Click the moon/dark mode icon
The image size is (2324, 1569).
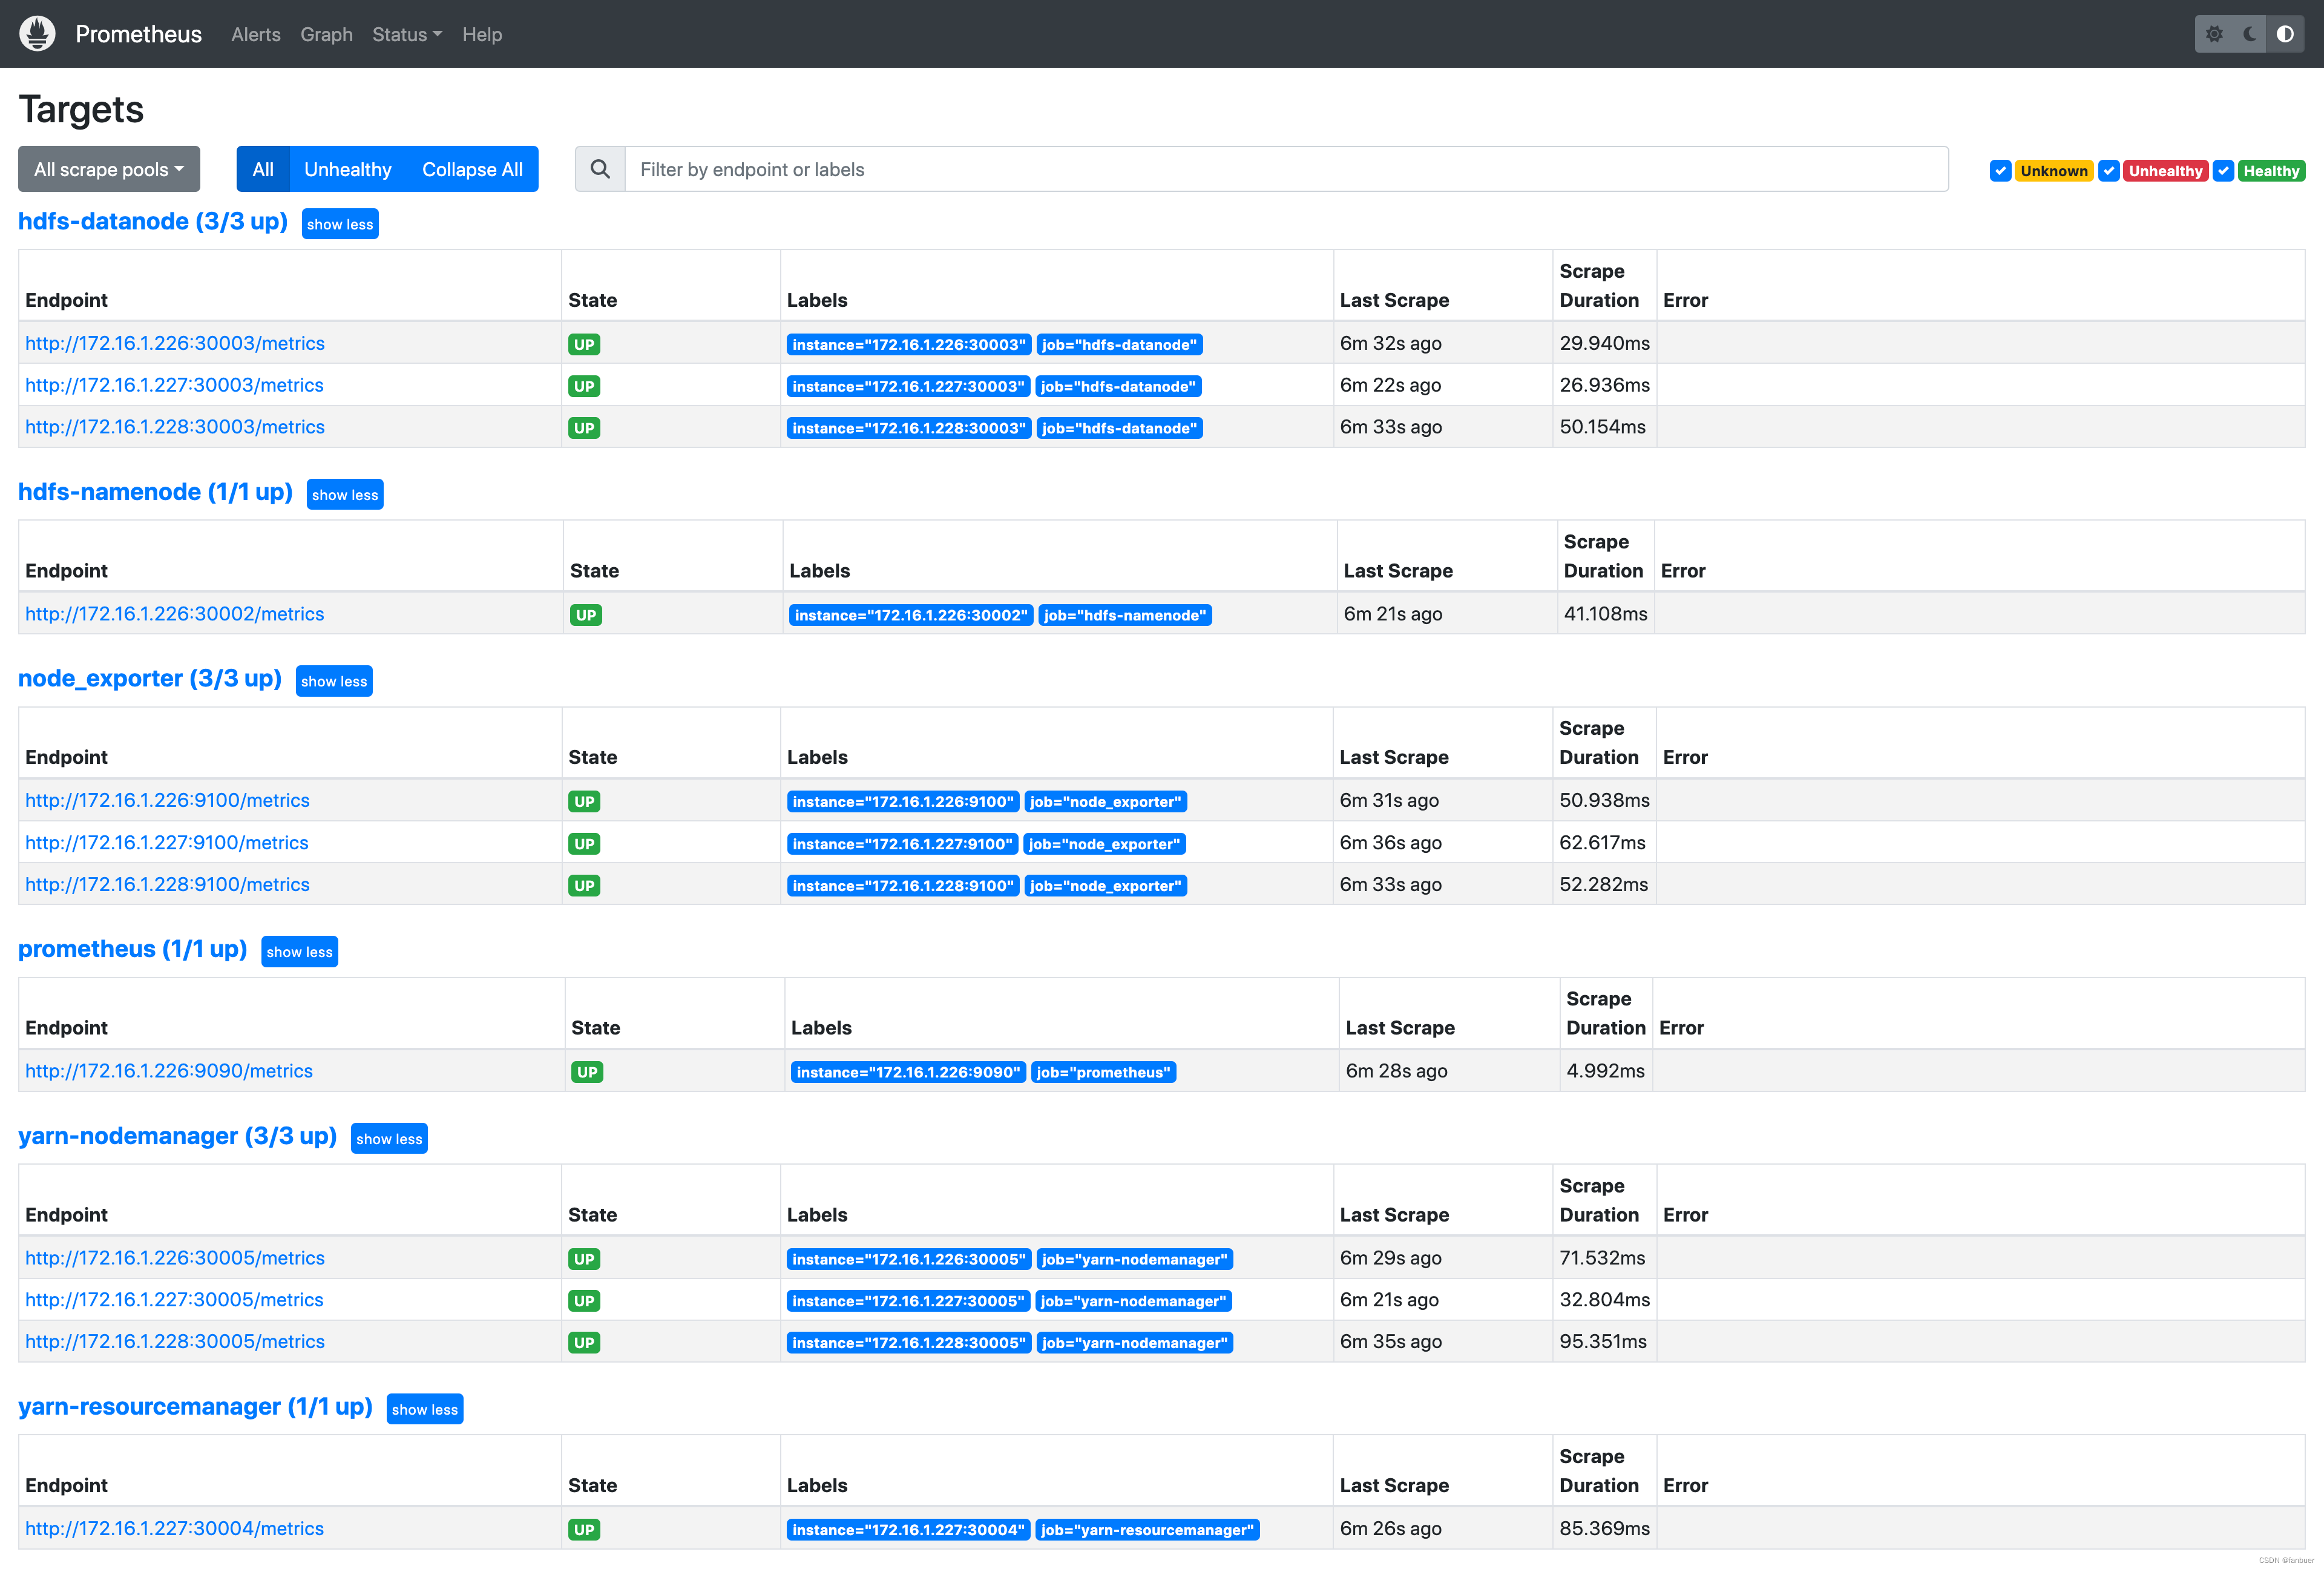click(x=2254, y=33)
